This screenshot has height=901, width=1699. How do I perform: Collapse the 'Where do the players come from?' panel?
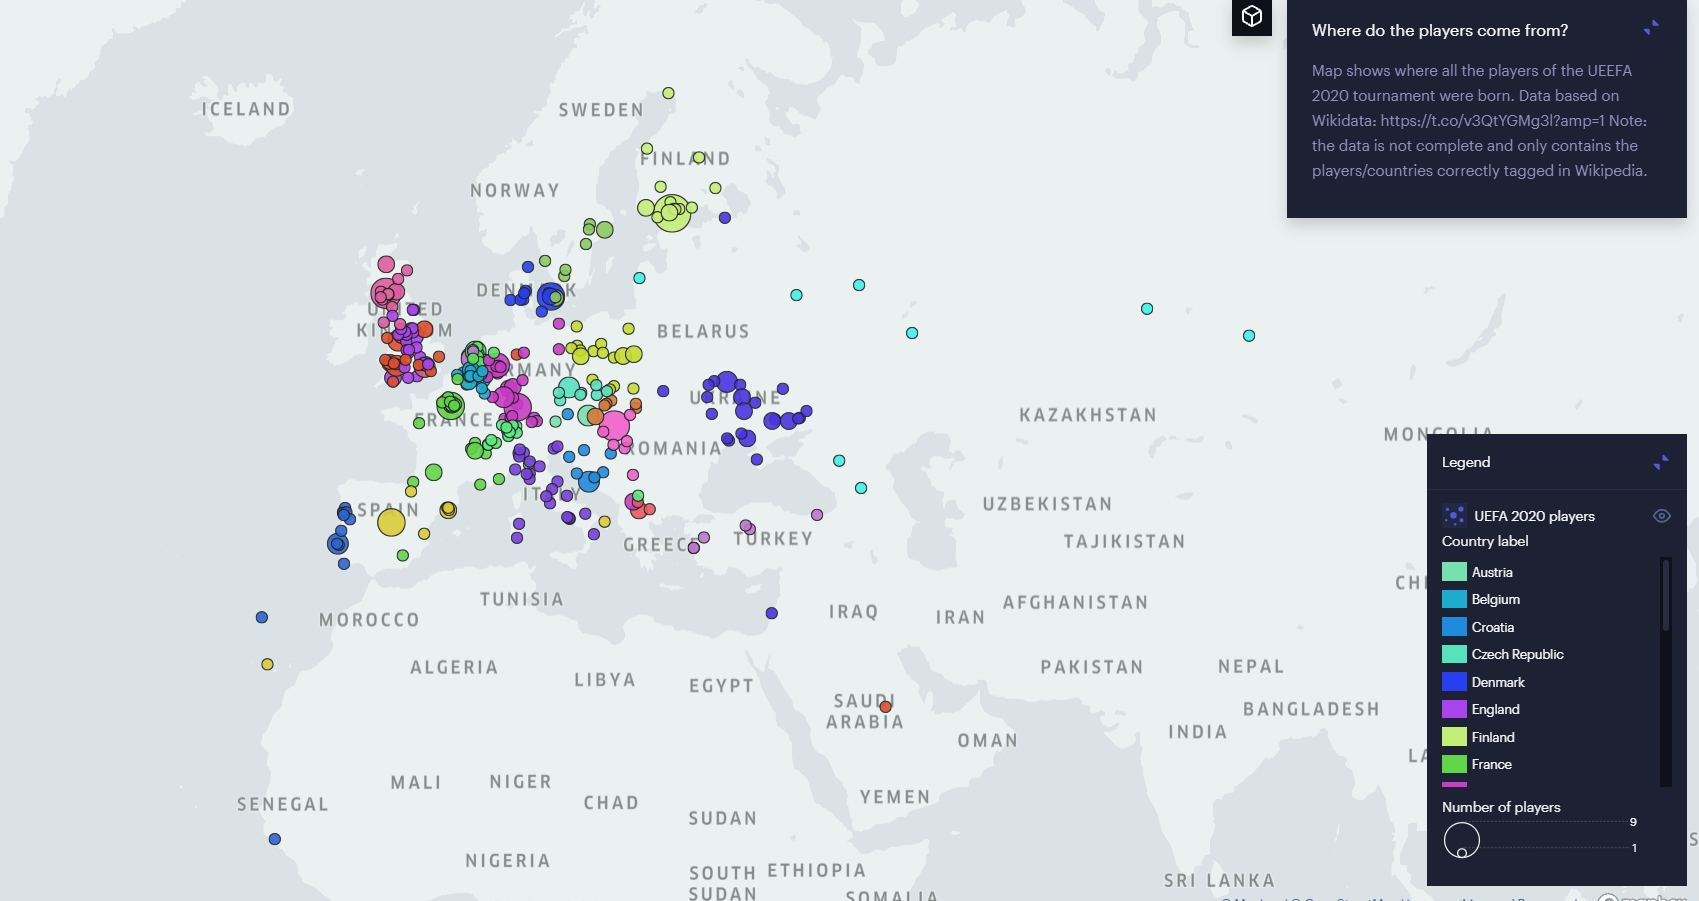[1651, 29]
